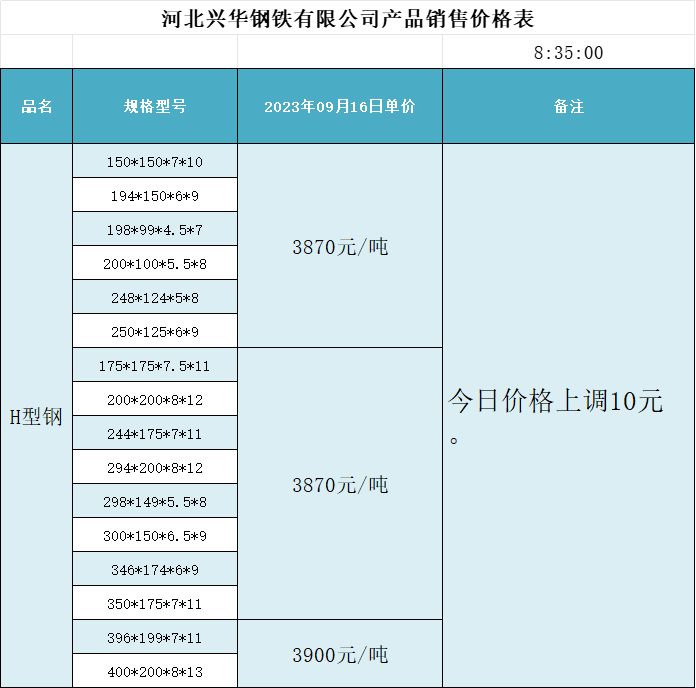The image size is (696, 688).
Task: Select spec cell 244*175*7*11
Action: tap(155, 433)
